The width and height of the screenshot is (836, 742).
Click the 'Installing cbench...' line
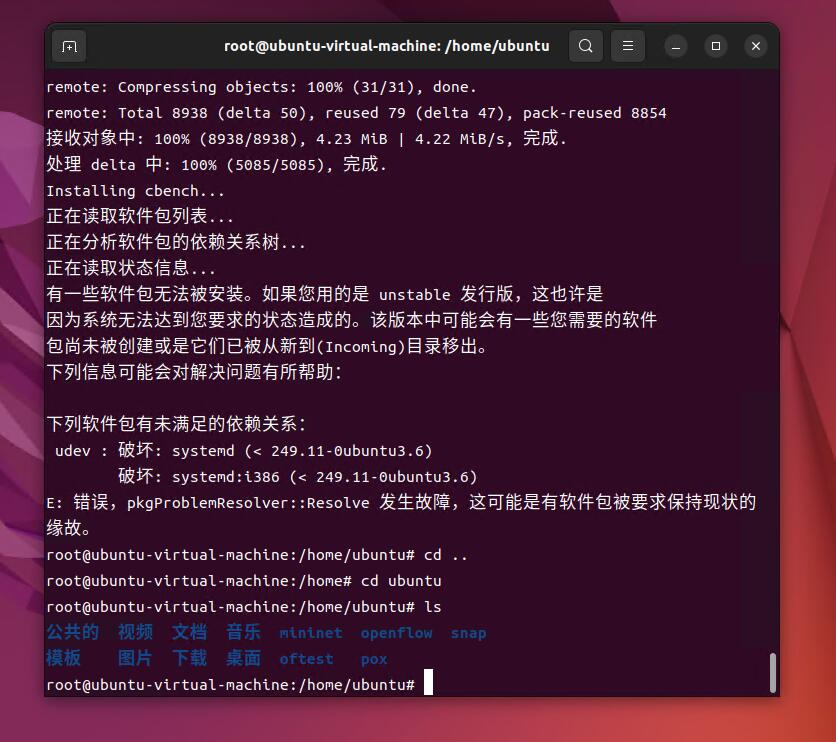135,191
